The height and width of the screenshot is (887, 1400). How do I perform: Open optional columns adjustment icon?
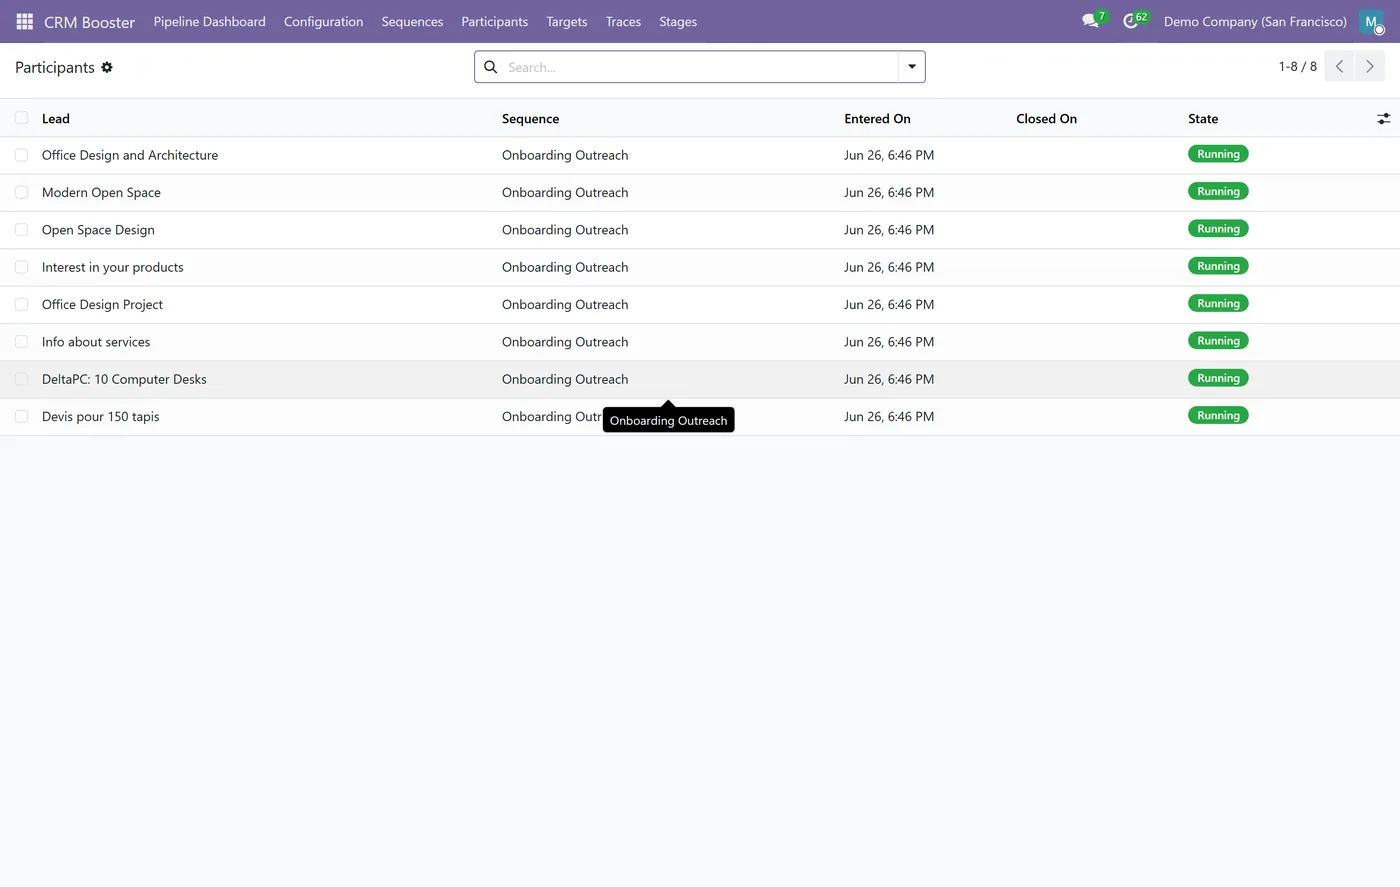1384,119
